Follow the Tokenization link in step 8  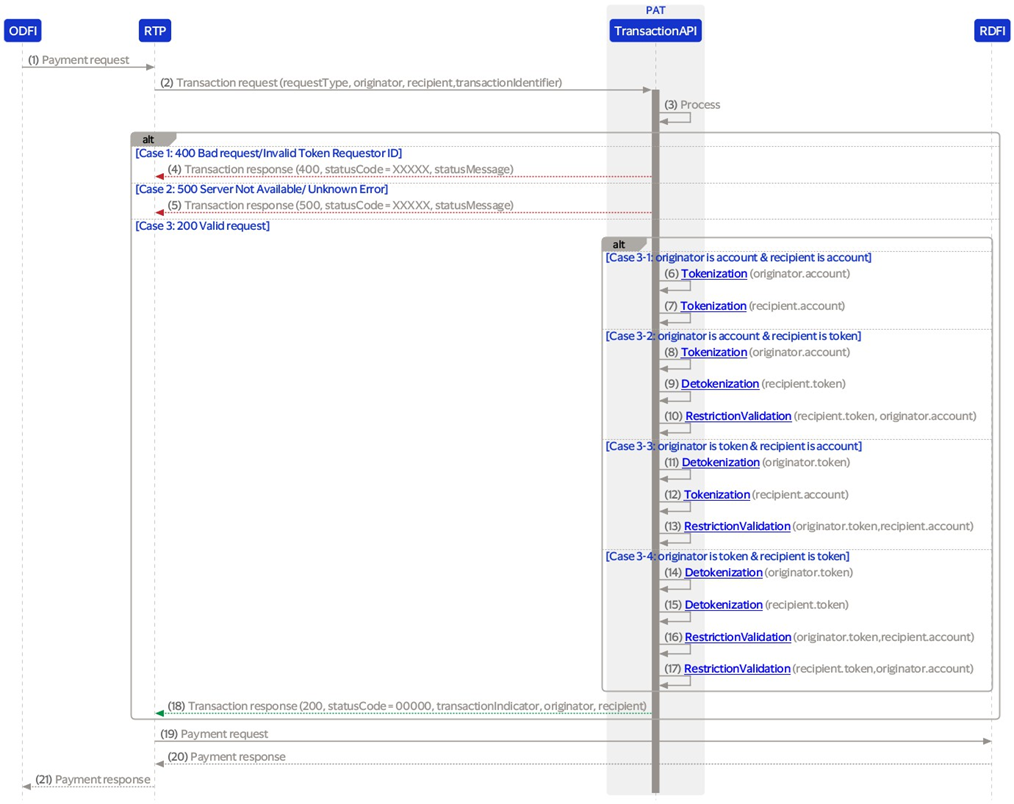(x=714, y=352)
